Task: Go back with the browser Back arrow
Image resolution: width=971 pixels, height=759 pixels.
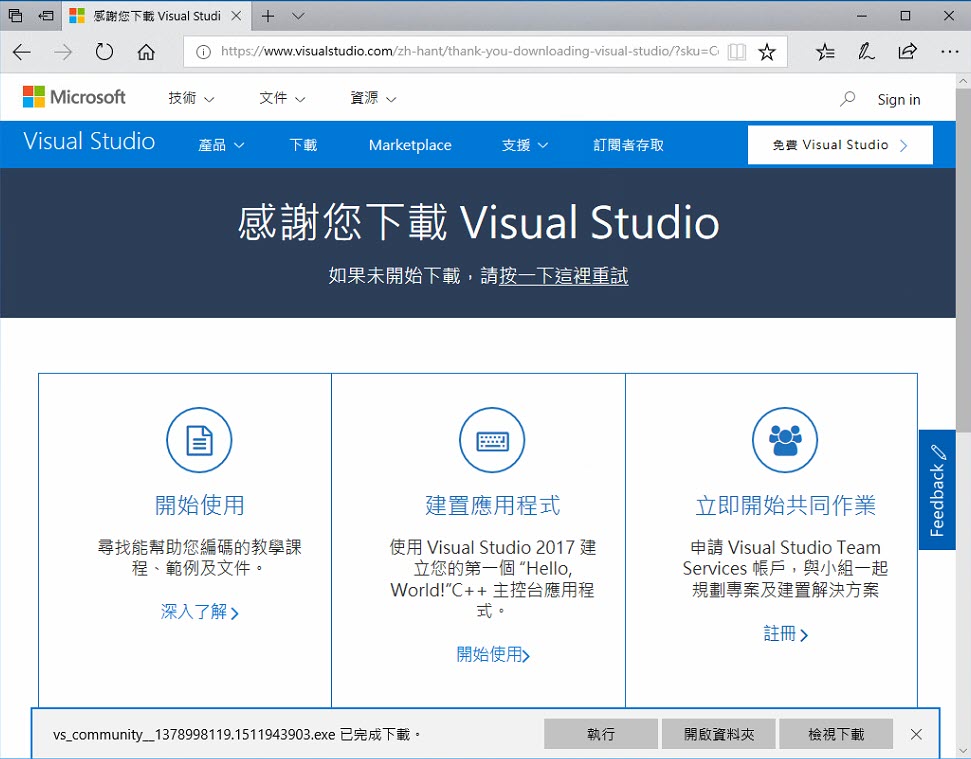Action: click(22, 52)
